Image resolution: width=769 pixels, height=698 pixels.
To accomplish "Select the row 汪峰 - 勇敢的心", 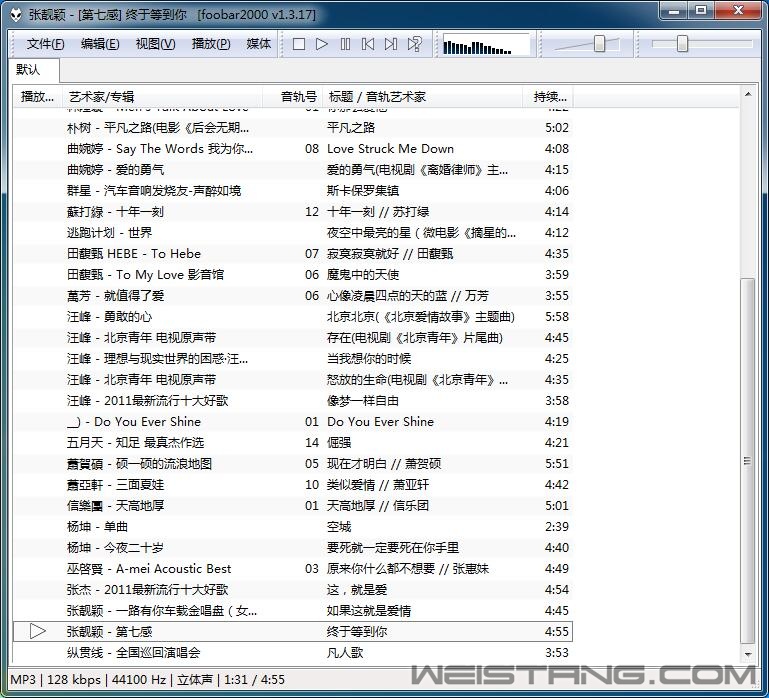I will coord(293,317).
